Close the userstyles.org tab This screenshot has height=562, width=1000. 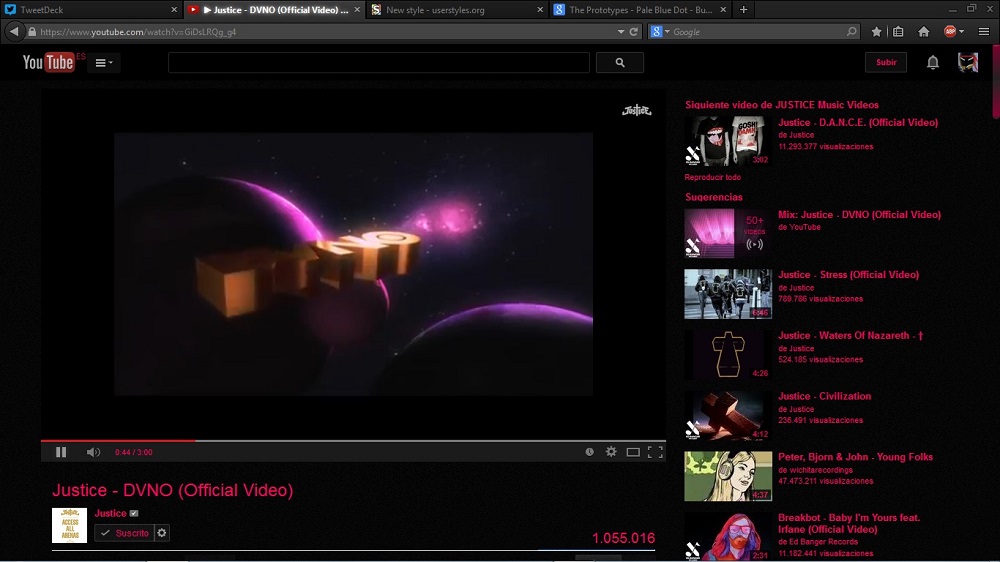pos(540,10)
